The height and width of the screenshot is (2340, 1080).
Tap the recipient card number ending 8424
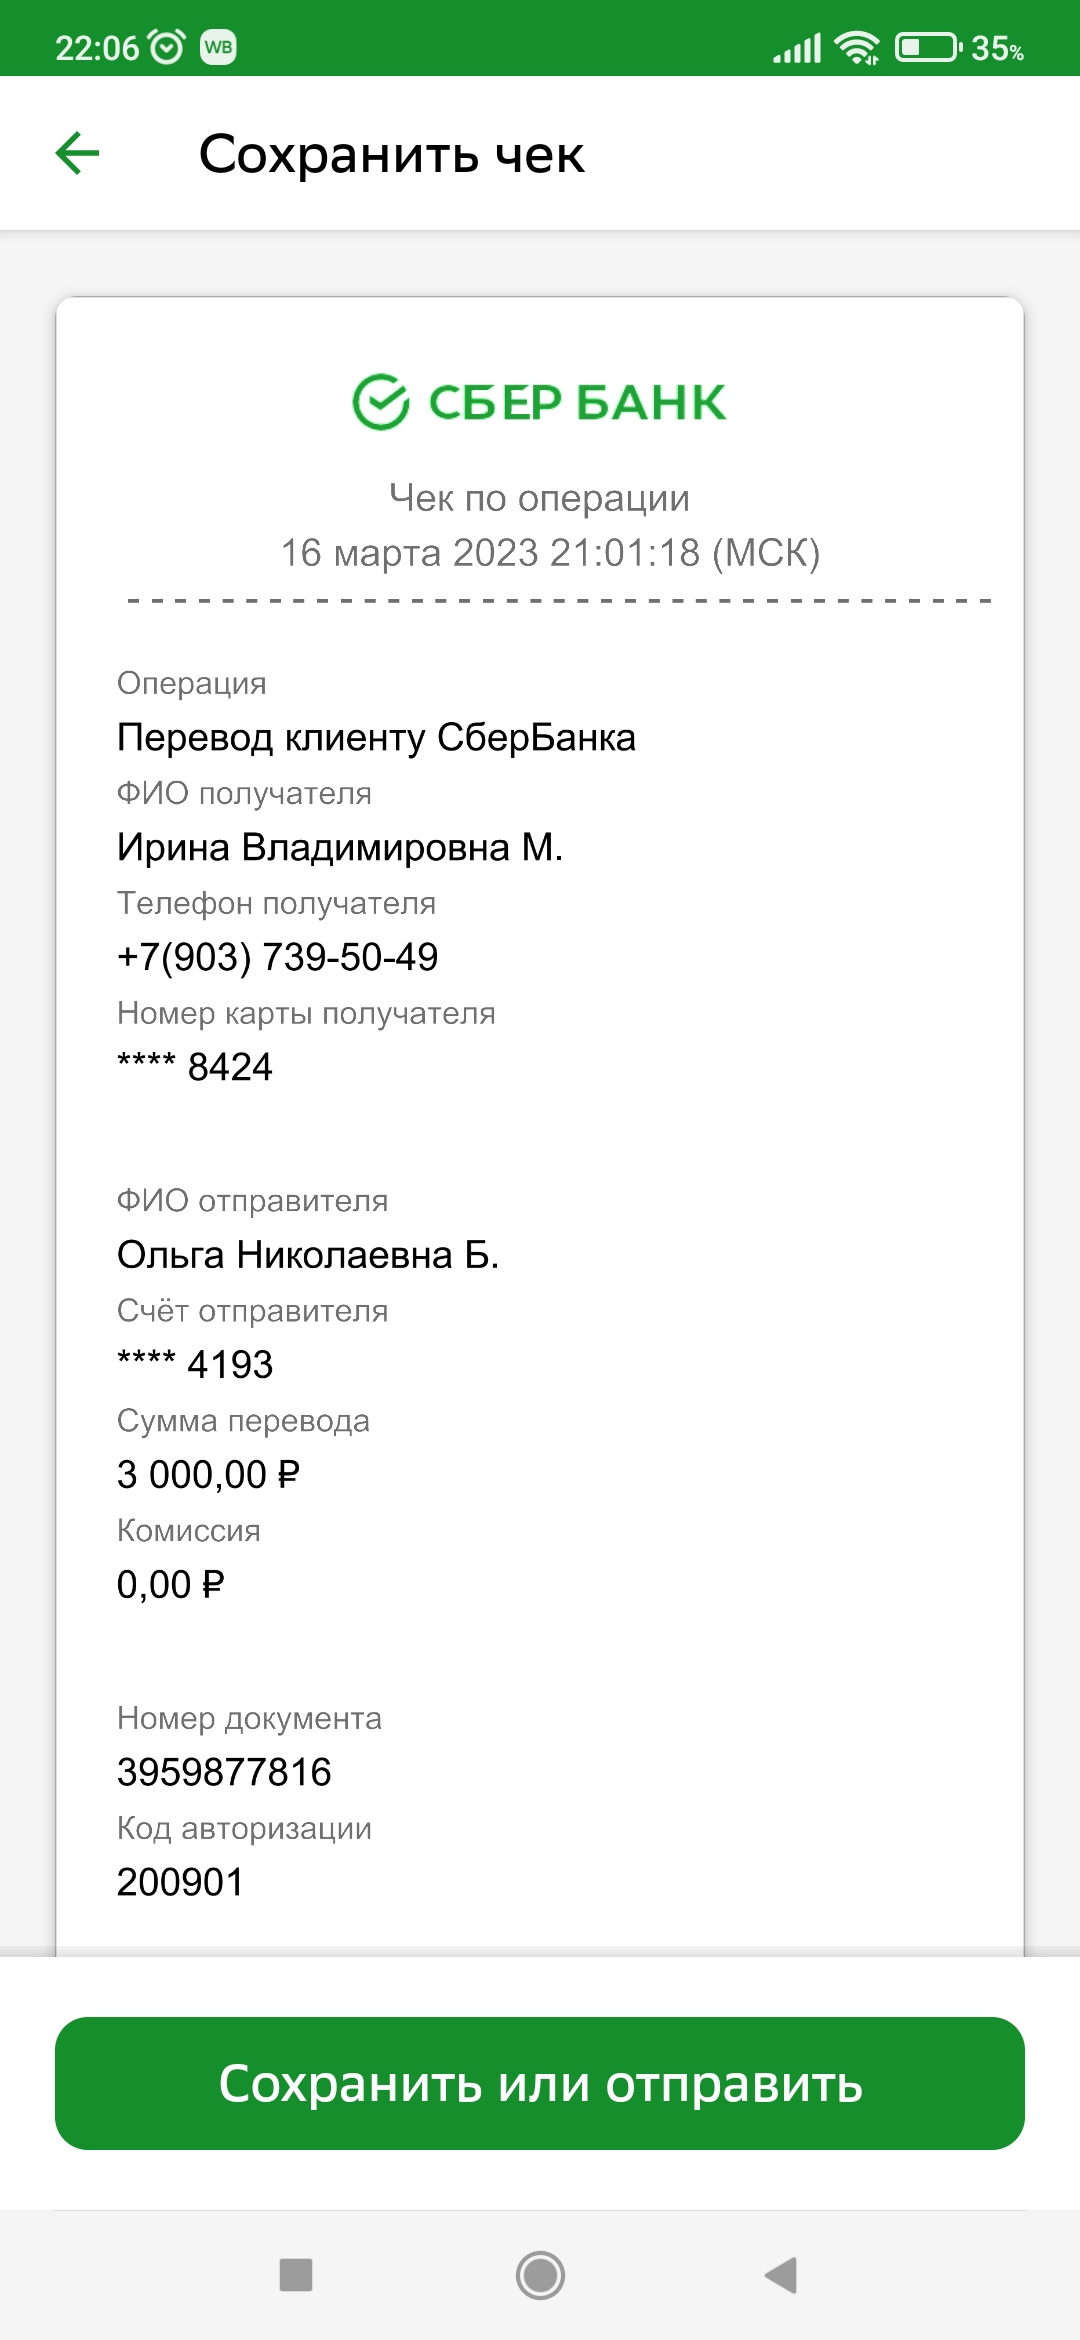[x=195, y=1067]
